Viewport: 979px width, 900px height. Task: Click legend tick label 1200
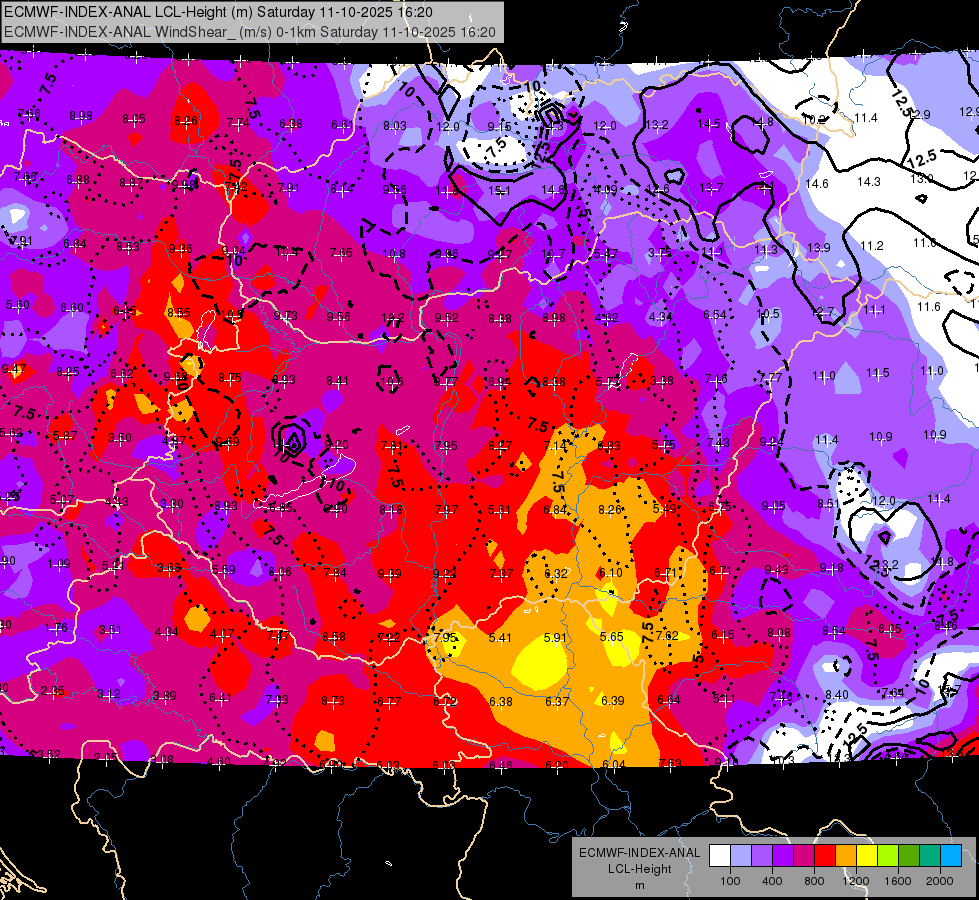[855, 881]
